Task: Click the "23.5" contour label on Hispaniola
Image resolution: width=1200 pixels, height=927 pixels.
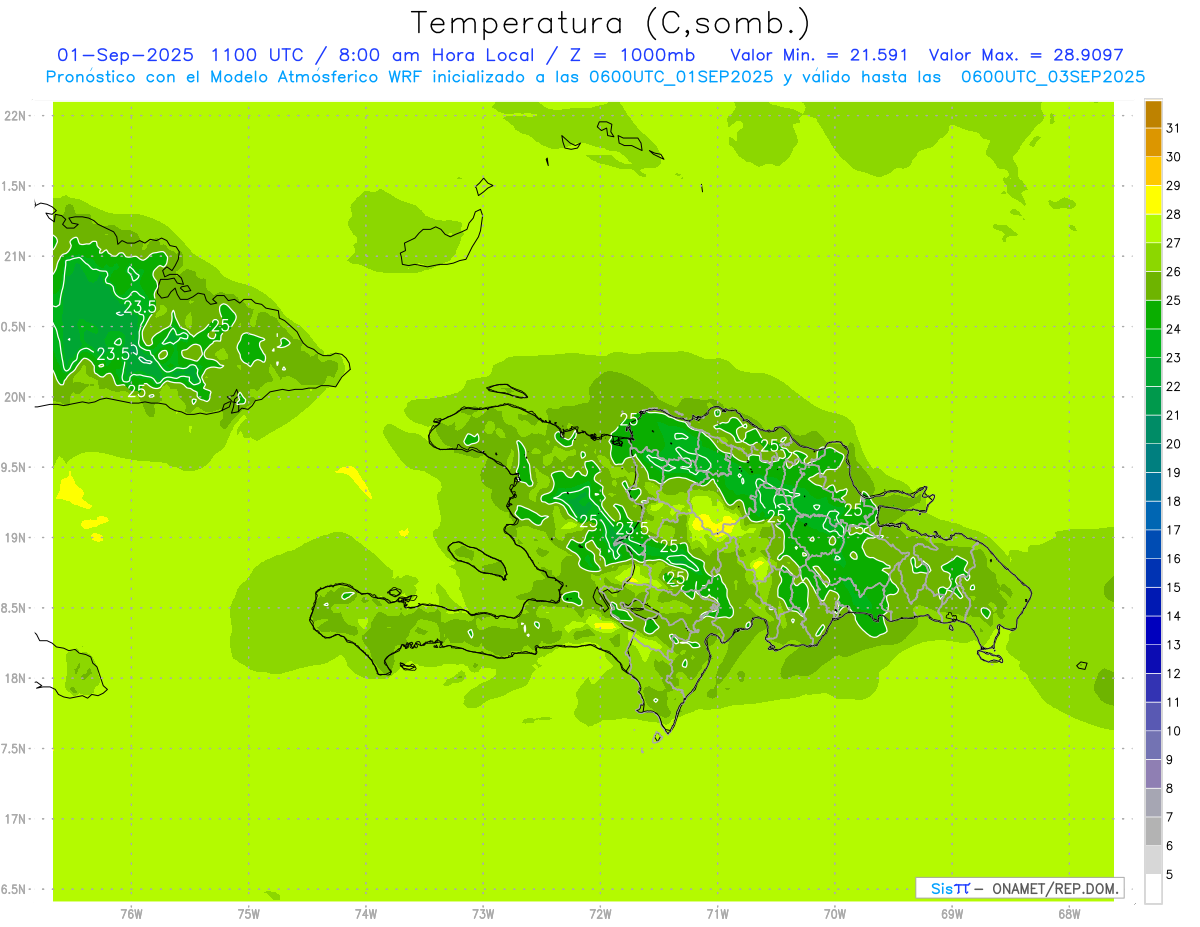Action: tap(632, 528)
